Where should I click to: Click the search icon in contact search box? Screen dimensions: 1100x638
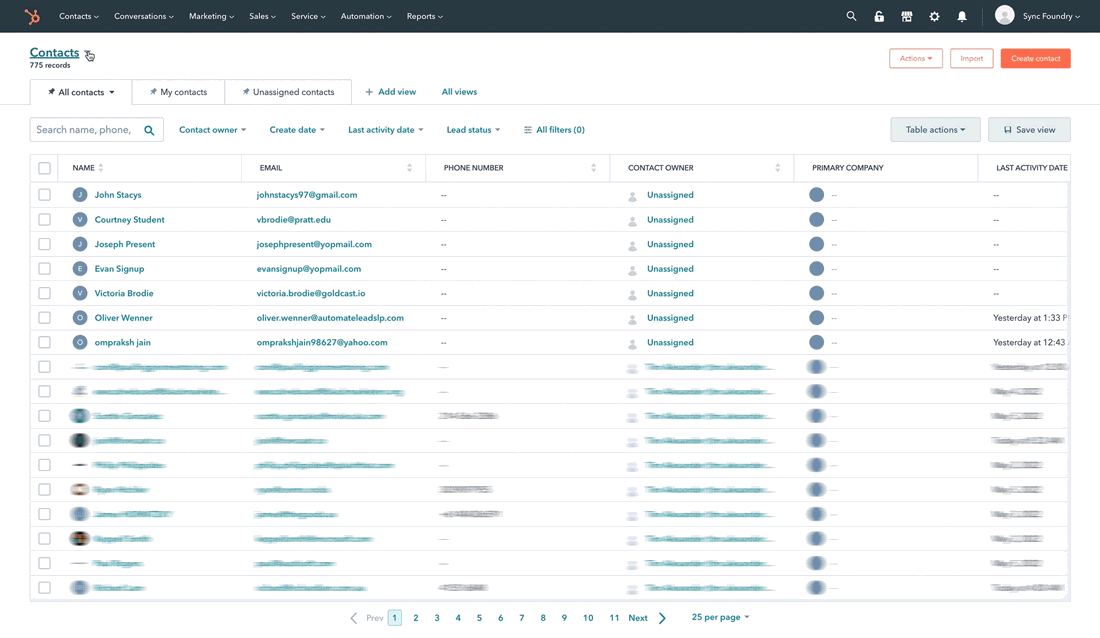point(149,130)
